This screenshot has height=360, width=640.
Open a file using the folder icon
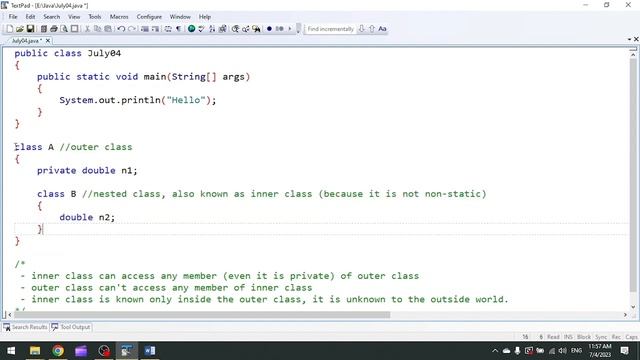point(20,29)
